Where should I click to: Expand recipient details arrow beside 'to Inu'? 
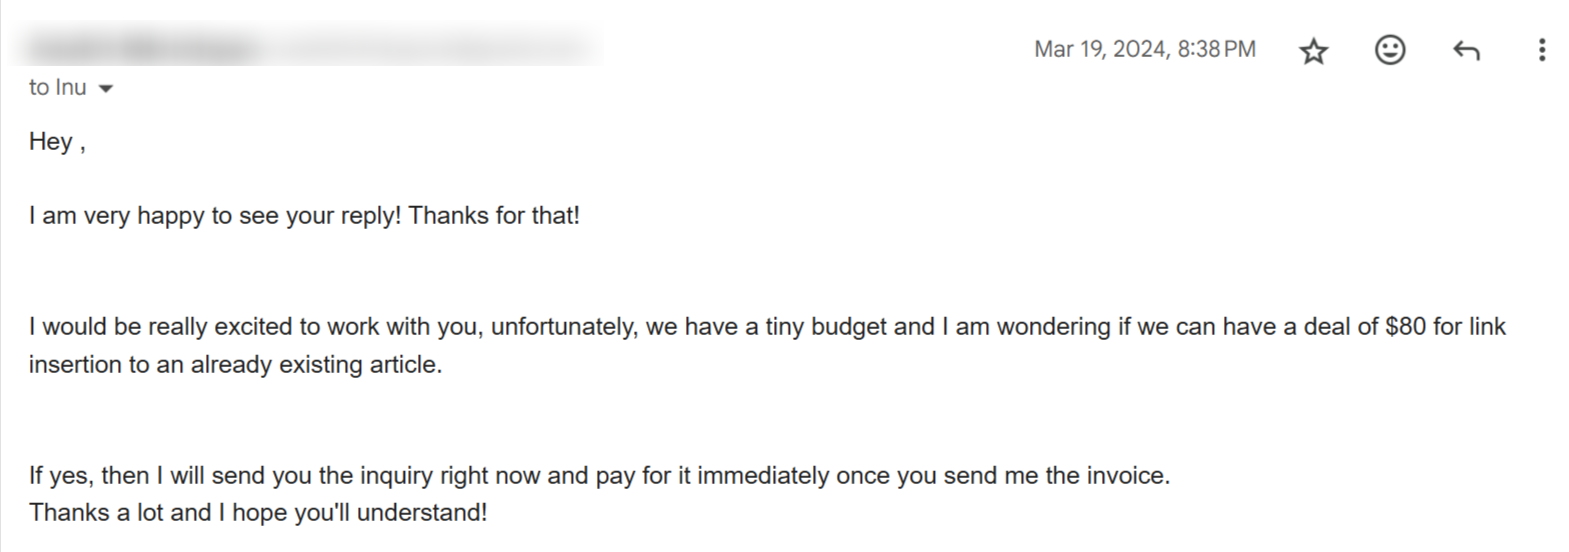[x=106, y=89]
